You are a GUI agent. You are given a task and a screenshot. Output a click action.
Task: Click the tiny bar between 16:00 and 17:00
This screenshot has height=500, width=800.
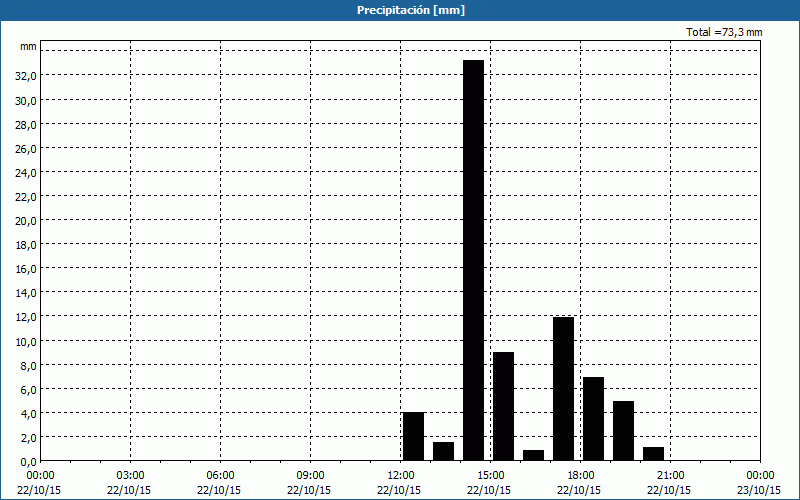point(534,455)
